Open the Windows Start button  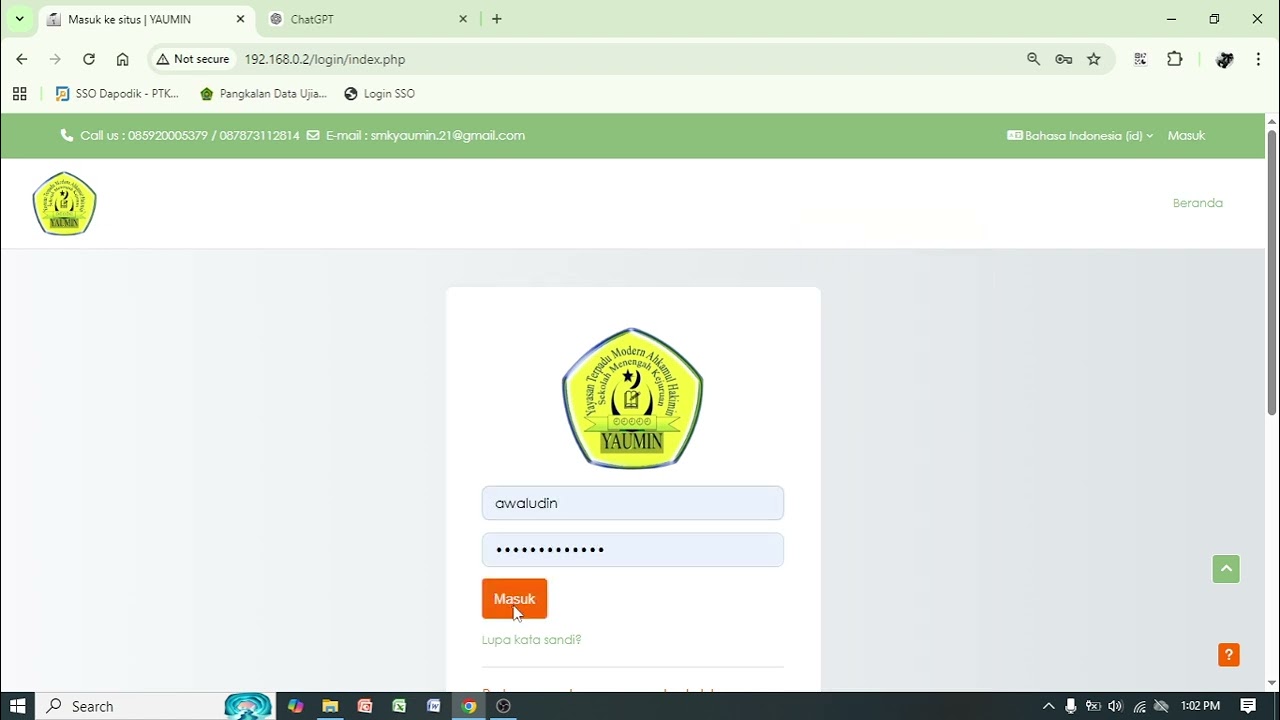(17, 706)
